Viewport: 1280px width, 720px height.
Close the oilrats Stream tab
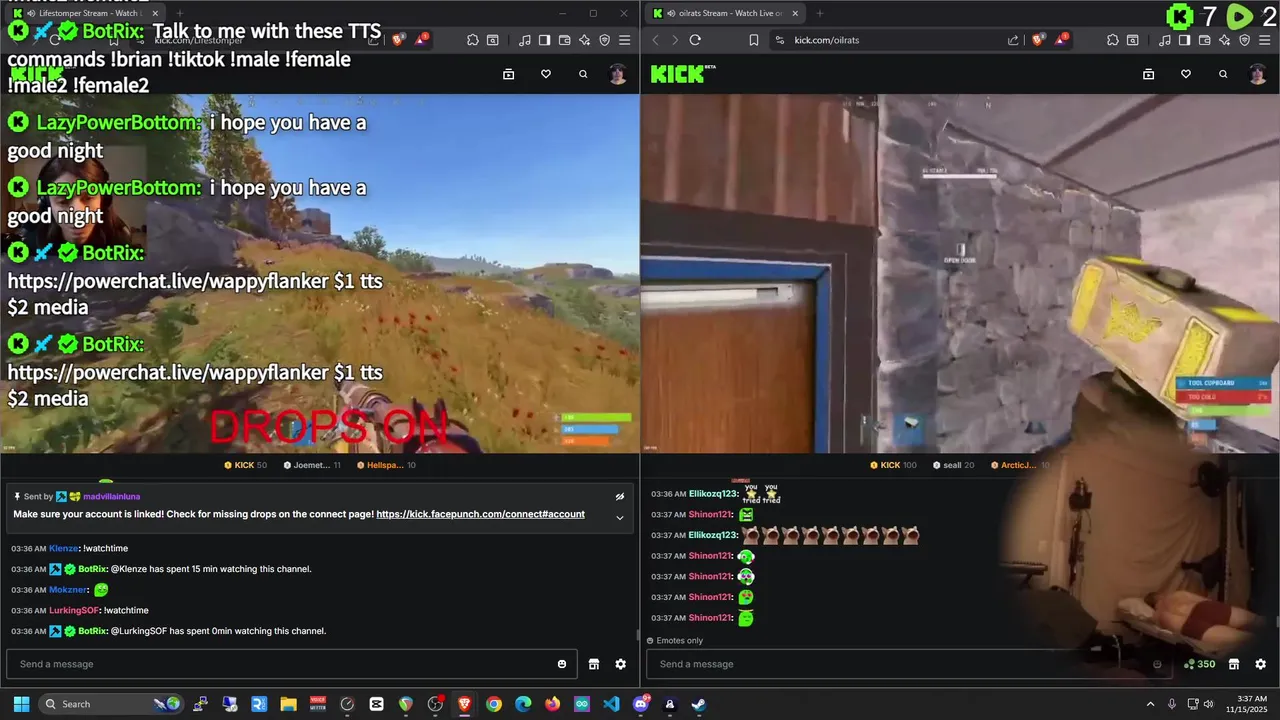pyautogui.click(x=795, y=13)
